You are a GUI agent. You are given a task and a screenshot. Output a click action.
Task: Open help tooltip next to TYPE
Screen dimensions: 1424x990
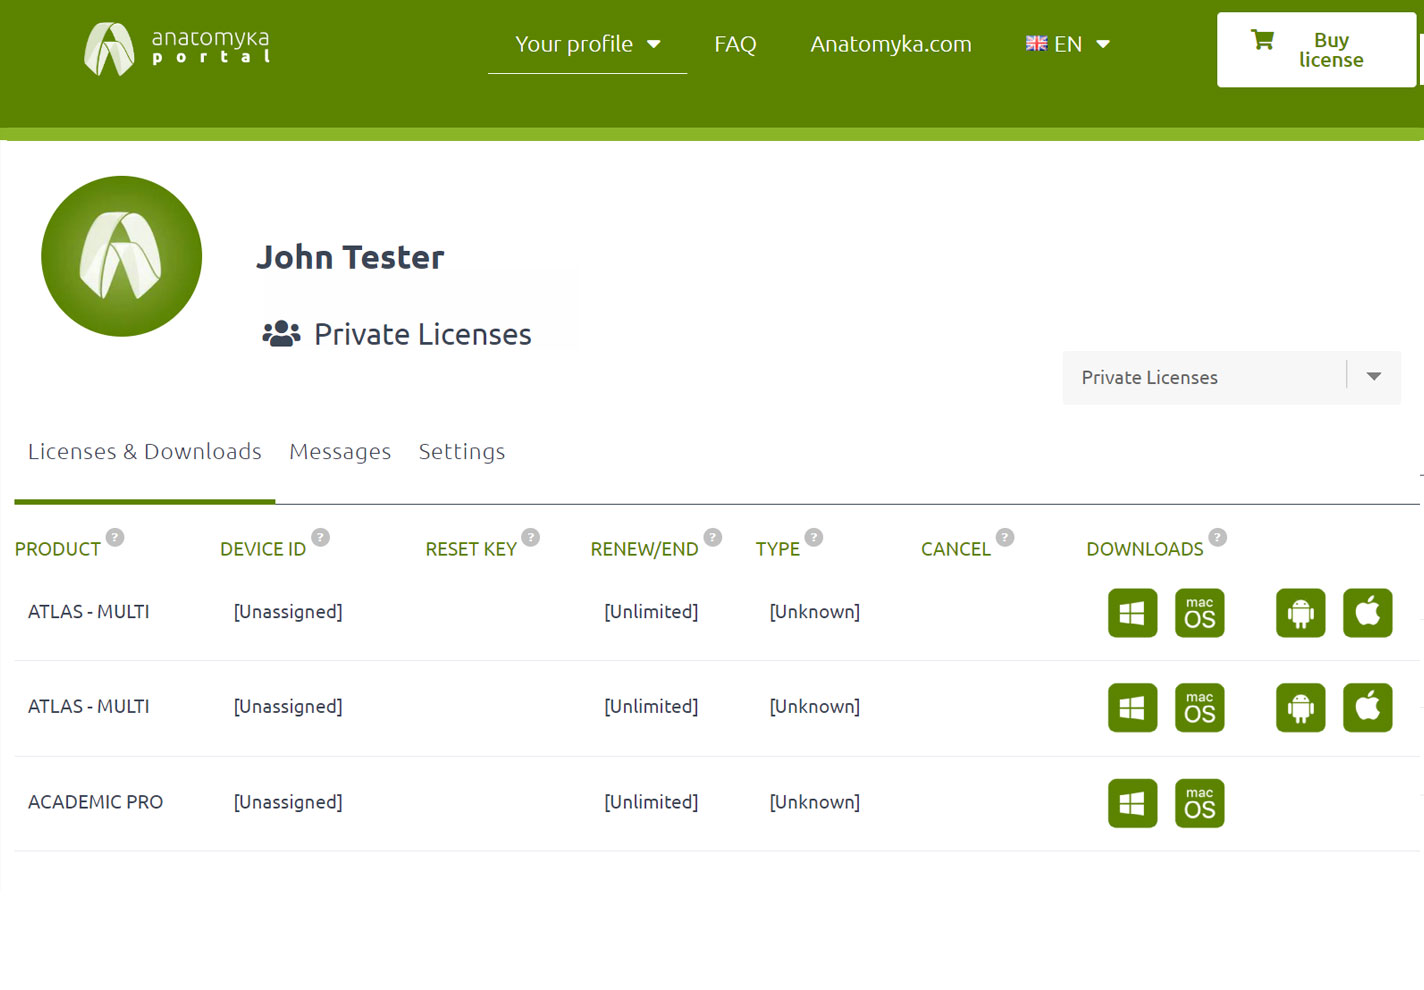click(814, 537)
